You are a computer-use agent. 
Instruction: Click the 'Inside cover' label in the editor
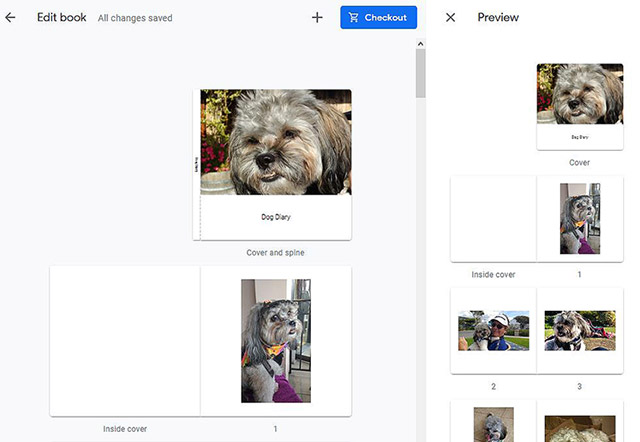125,429
